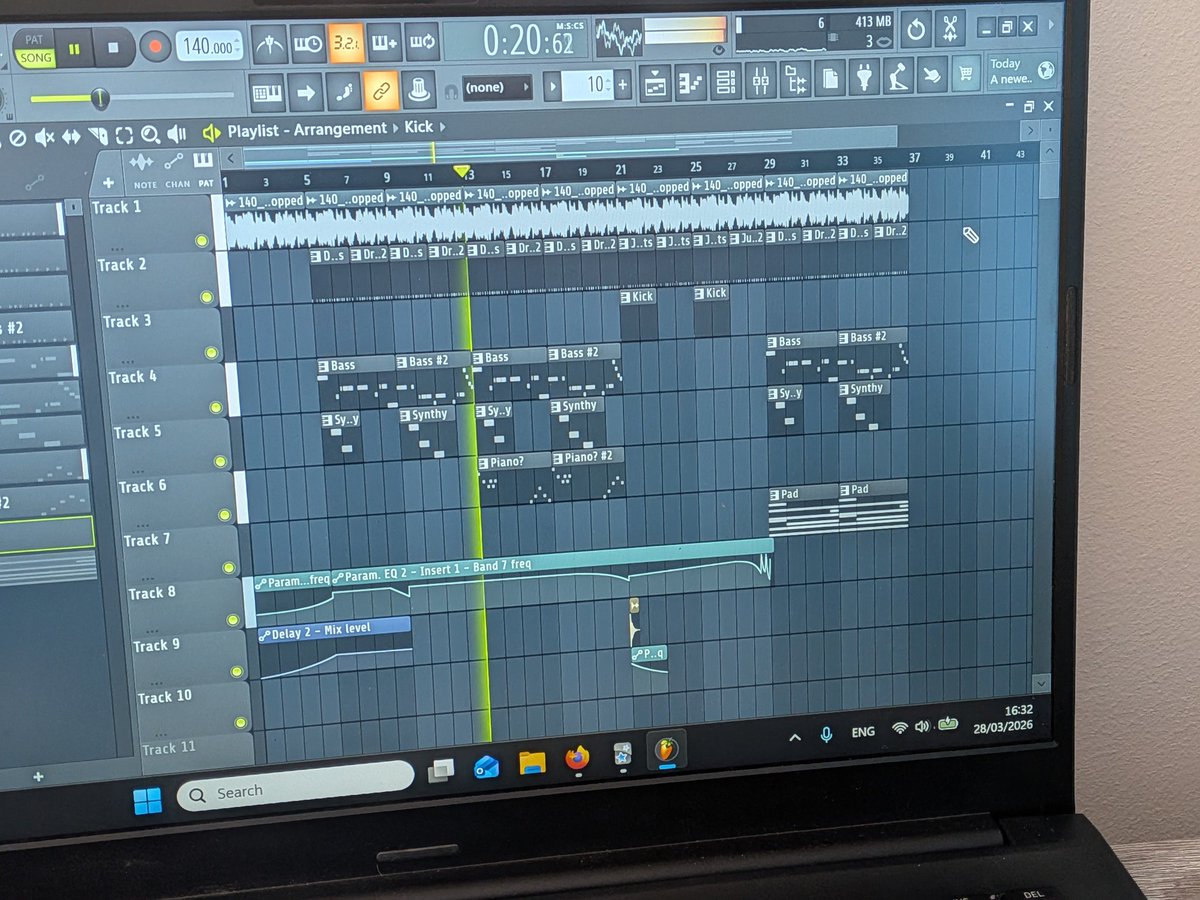Click the circle-slash icon in playlist toolbar
Image resolution: width=1200 pixels, height=900 pixels.
17,137
